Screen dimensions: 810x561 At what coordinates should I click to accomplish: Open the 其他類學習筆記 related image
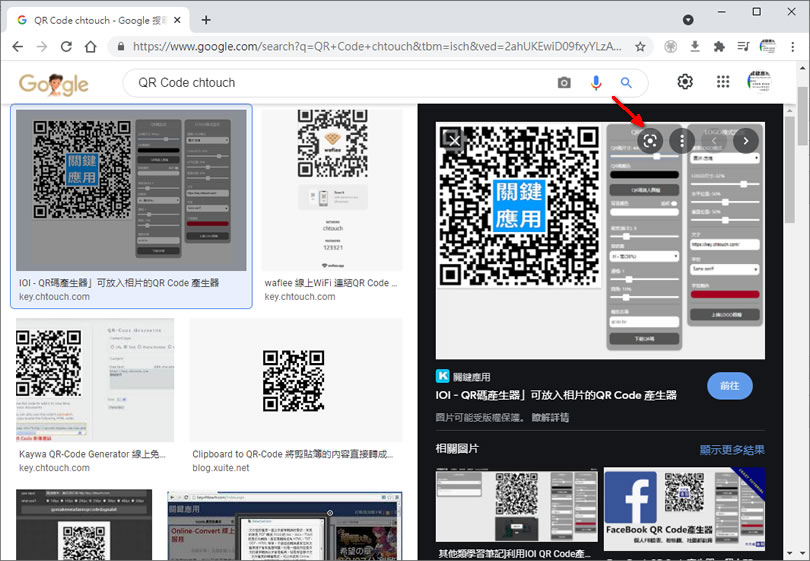tap(517, 505)
